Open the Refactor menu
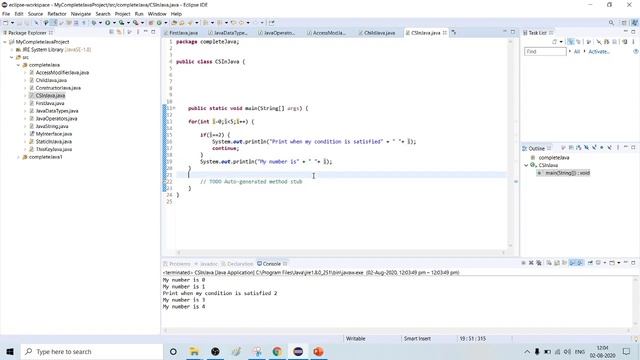This screenshot has height=360, width=640. click(57, 14)
